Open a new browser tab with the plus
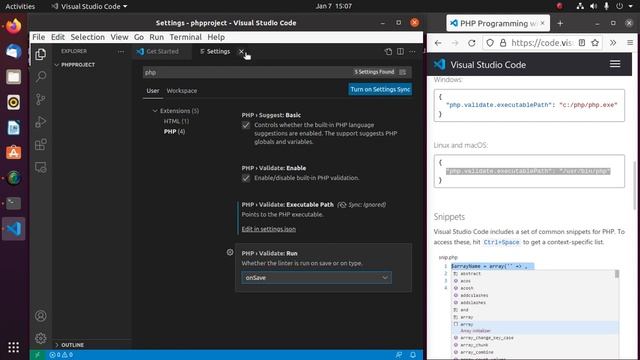 pyautogui.click(x=560, y=24)
